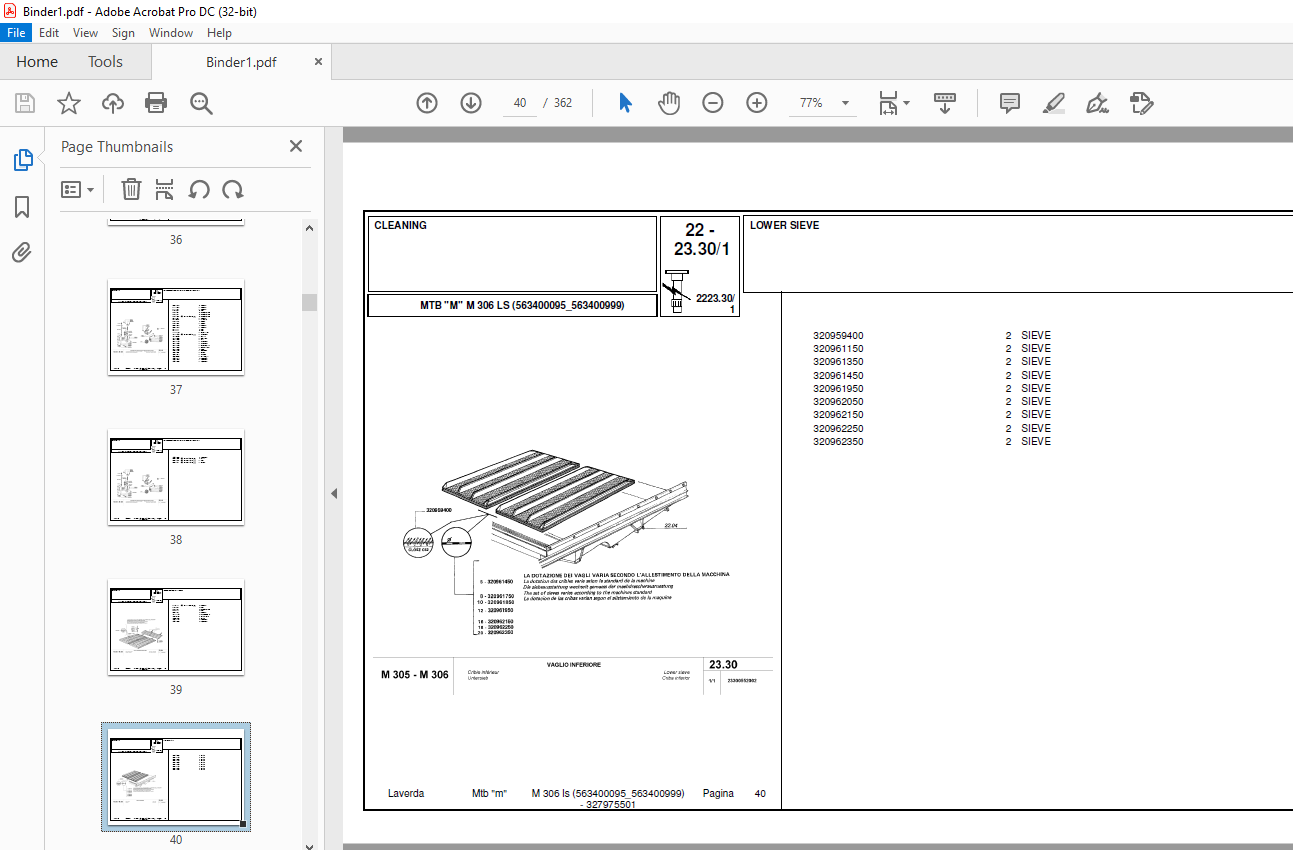Open the File menu
This screenshot has height=850, width=1293.
(x=17, y=33)
